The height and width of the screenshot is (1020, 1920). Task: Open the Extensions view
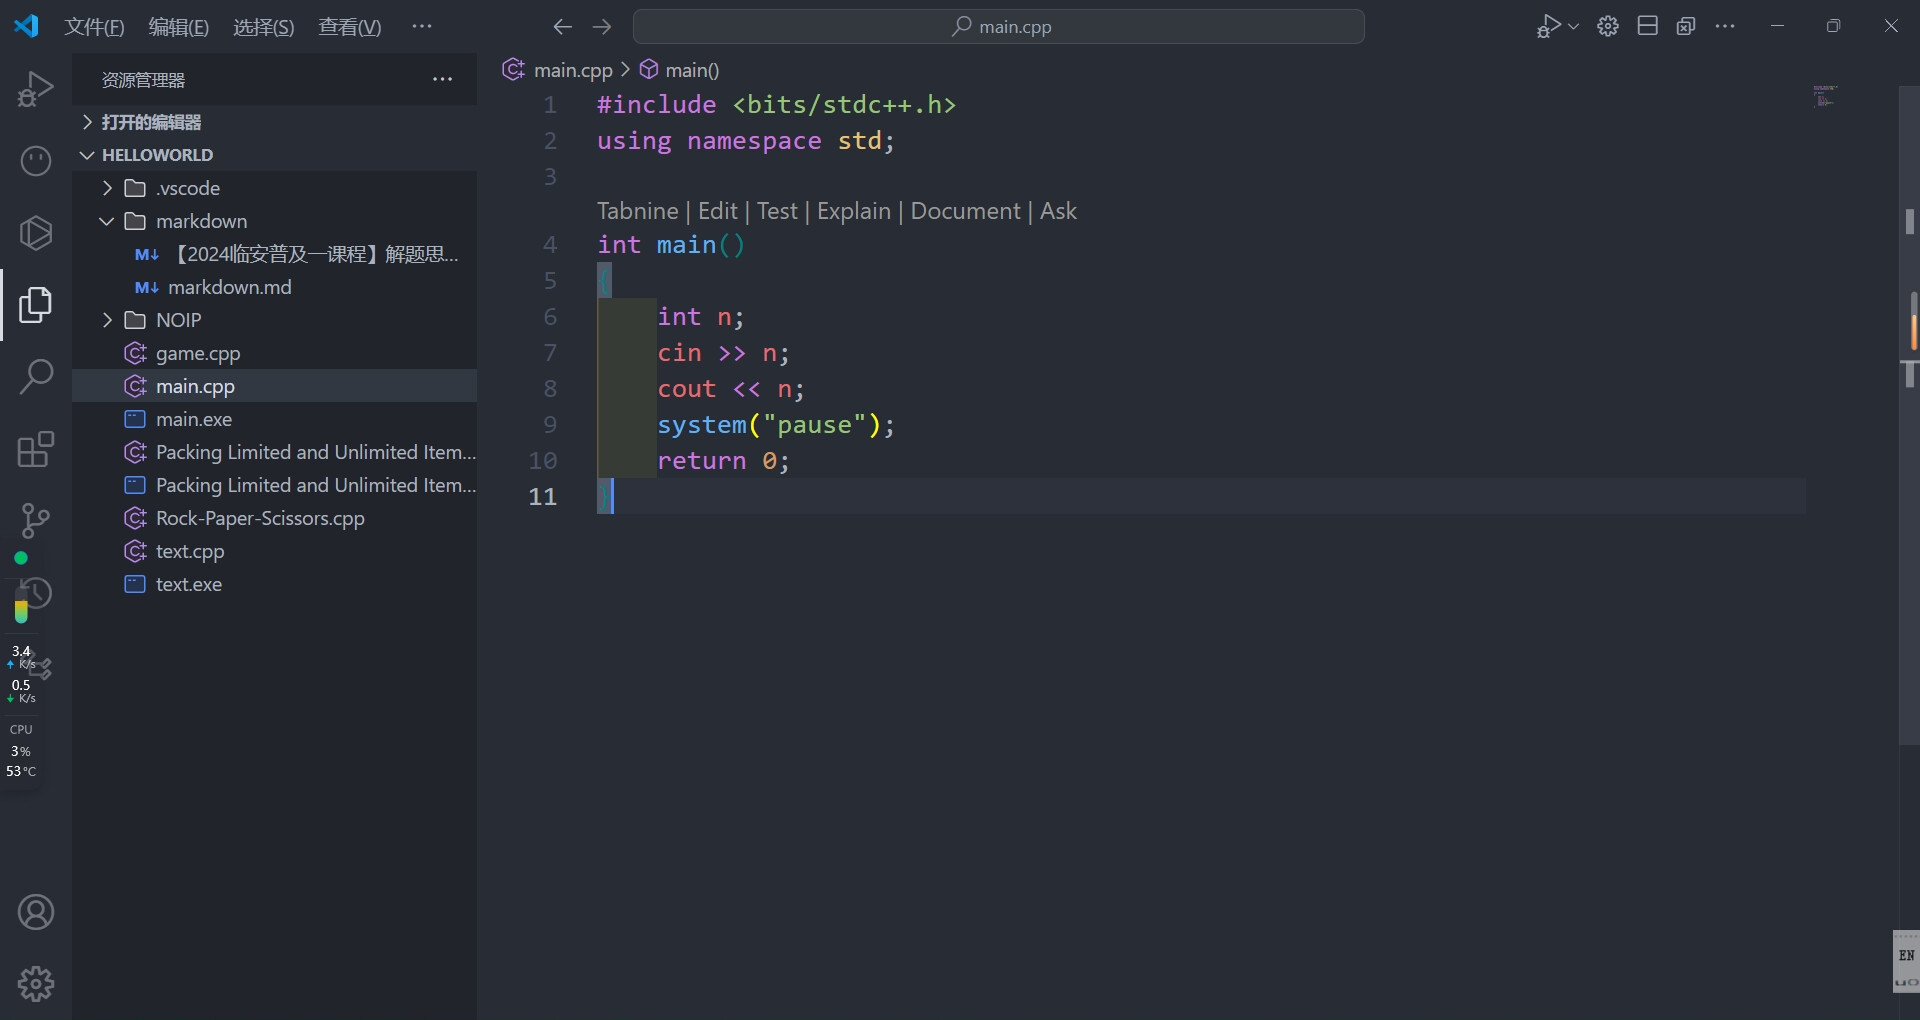[36, 449]
